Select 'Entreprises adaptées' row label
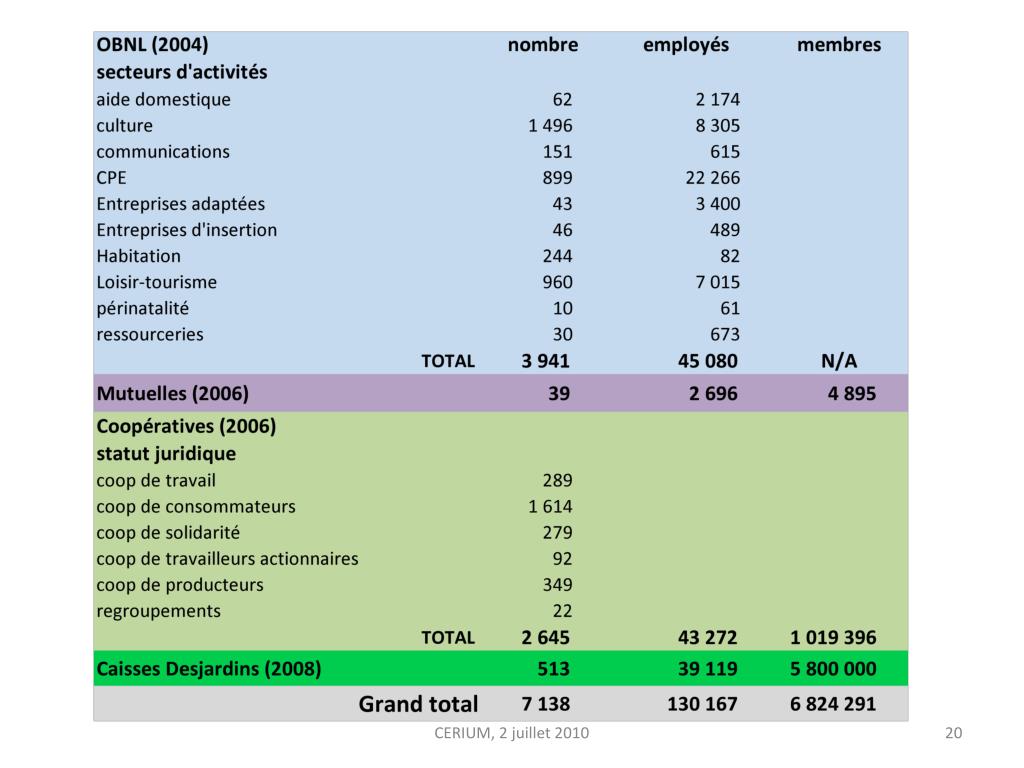The height and width of the screenshot is (768, 1024). coord(180,204)
